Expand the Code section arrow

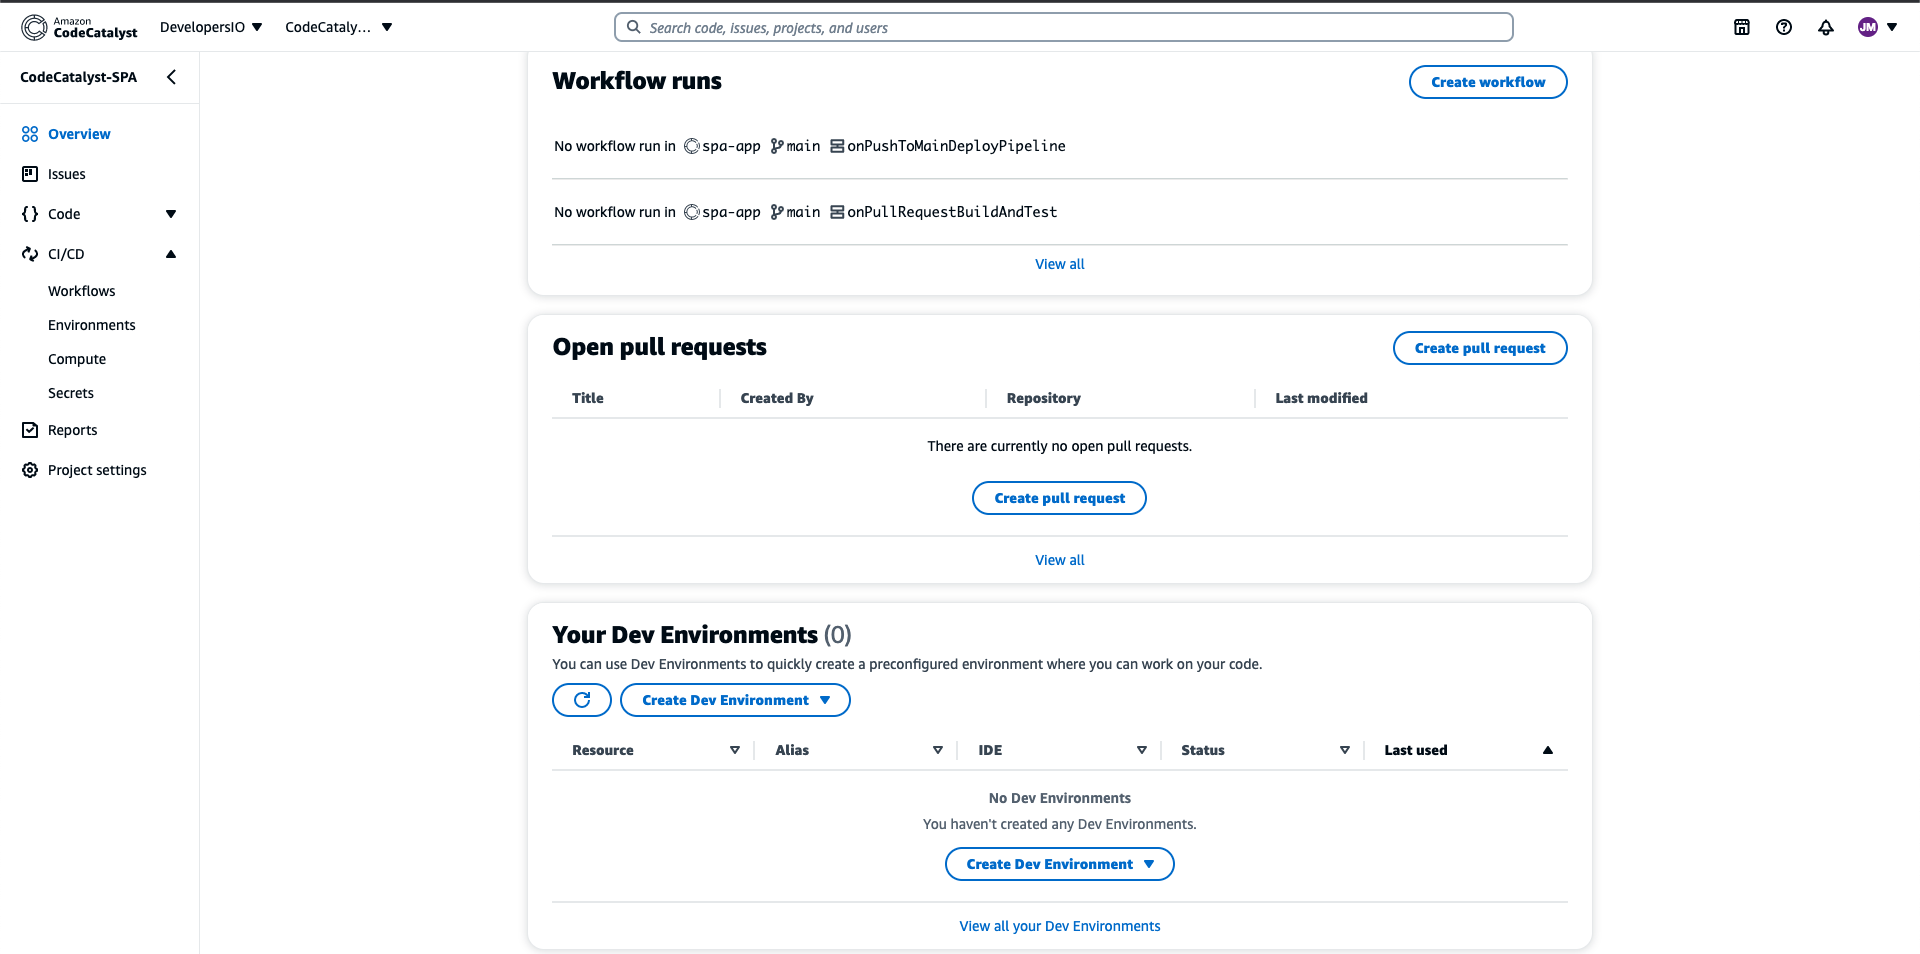(171, 214)
